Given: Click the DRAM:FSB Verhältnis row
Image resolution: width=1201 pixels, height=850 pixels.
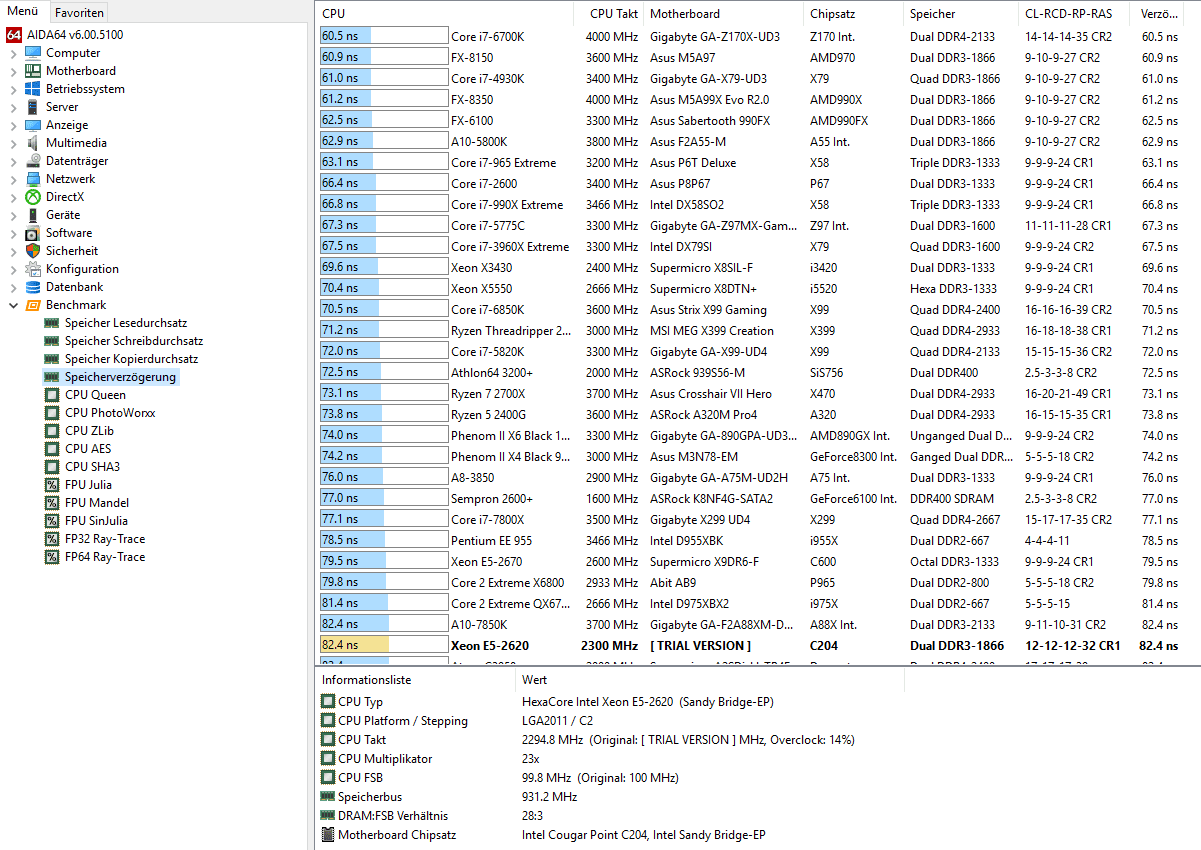Looking at the screenshot, I should [758, 816].
